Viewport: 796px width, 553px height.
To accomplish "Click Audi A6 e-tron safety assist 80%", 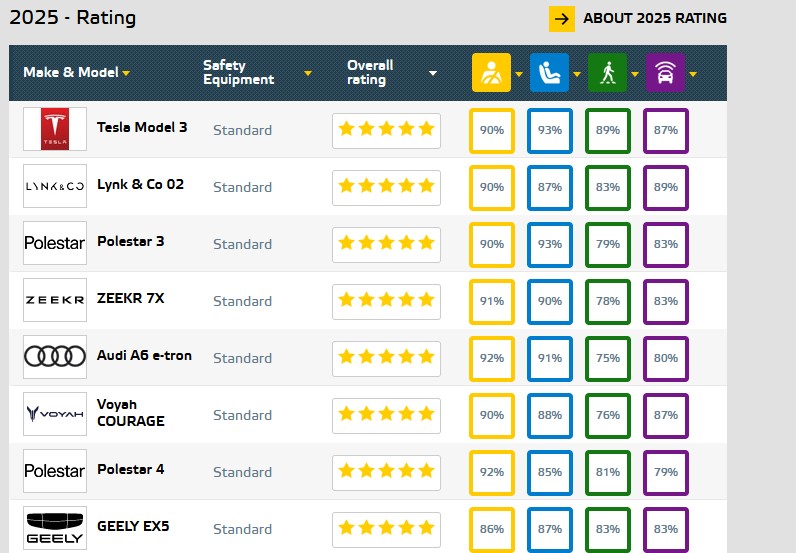I will click(x=666, y=359).
